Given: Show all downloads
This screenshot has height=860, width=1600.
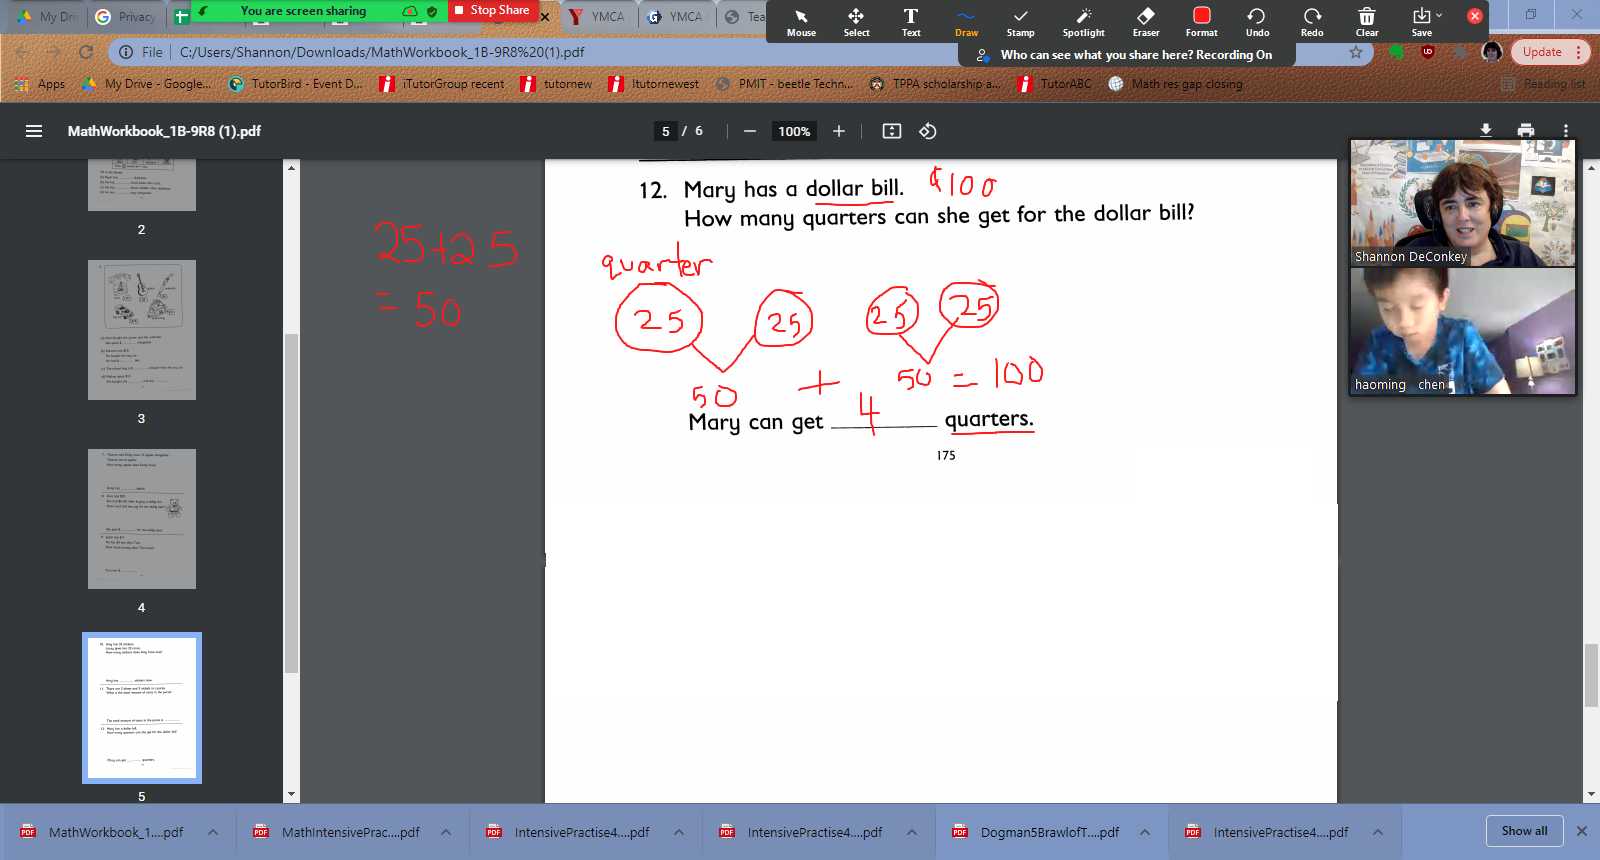Looking at the screenshot, I should tap(1524, 831).
